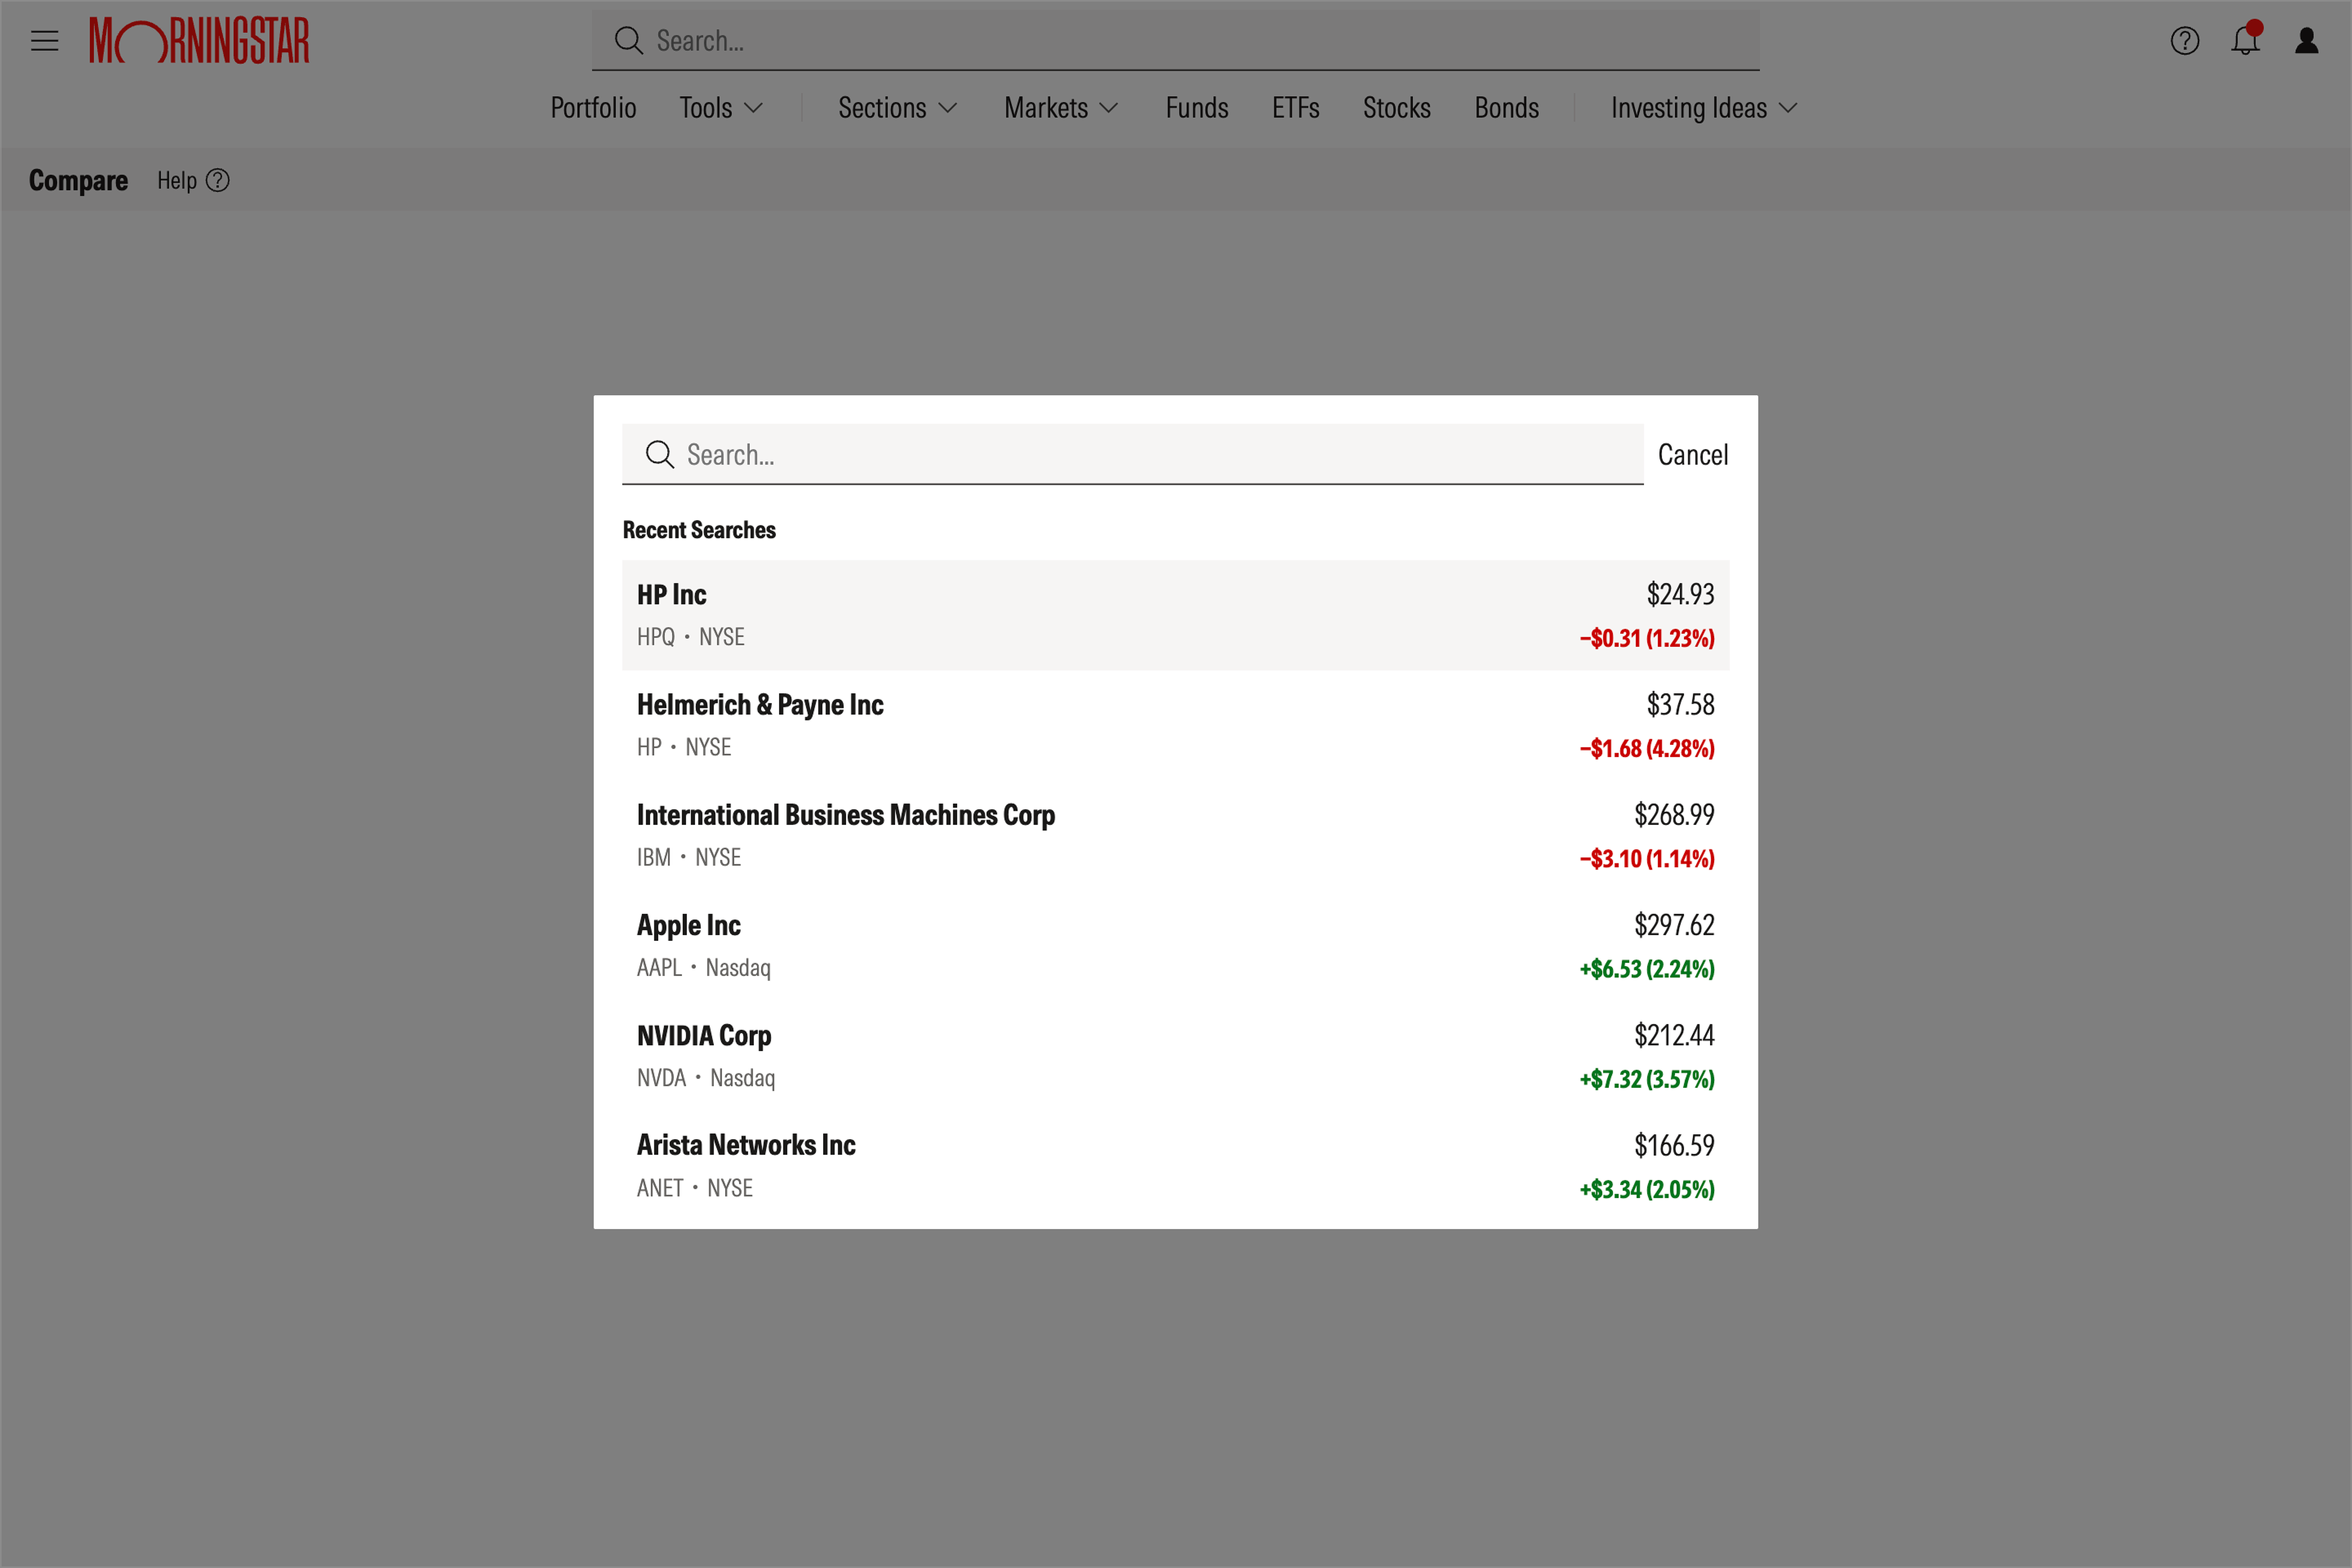Viewport: 2352px width, 1568px height.
Task: Expand the Markets dropdown
Action: click(1061, 108)
